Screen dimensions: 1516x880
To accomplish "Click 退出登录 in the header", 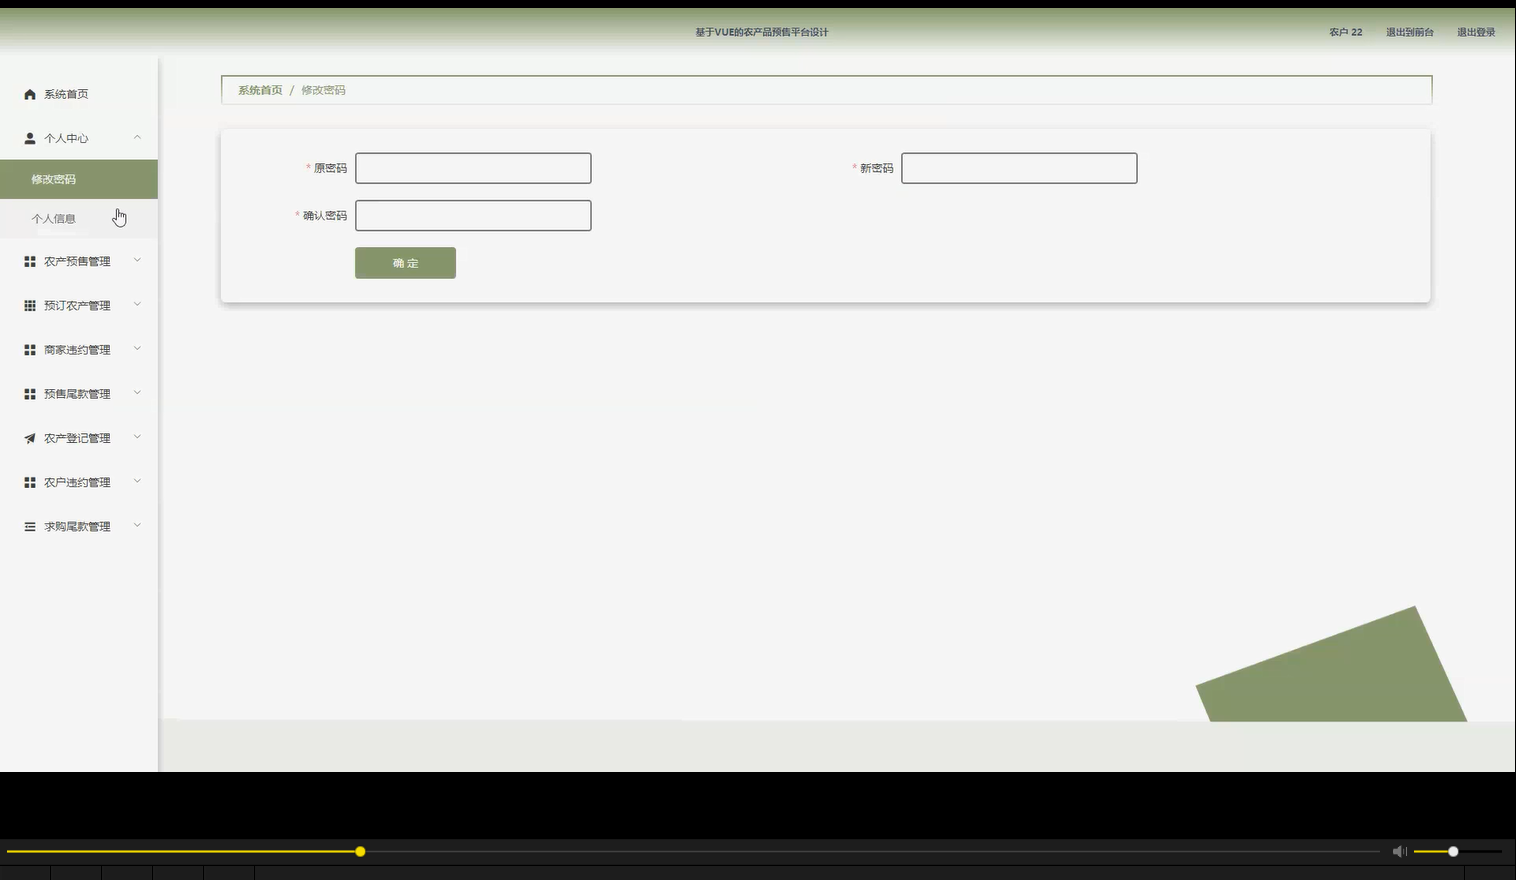I will coord(1476,32).
